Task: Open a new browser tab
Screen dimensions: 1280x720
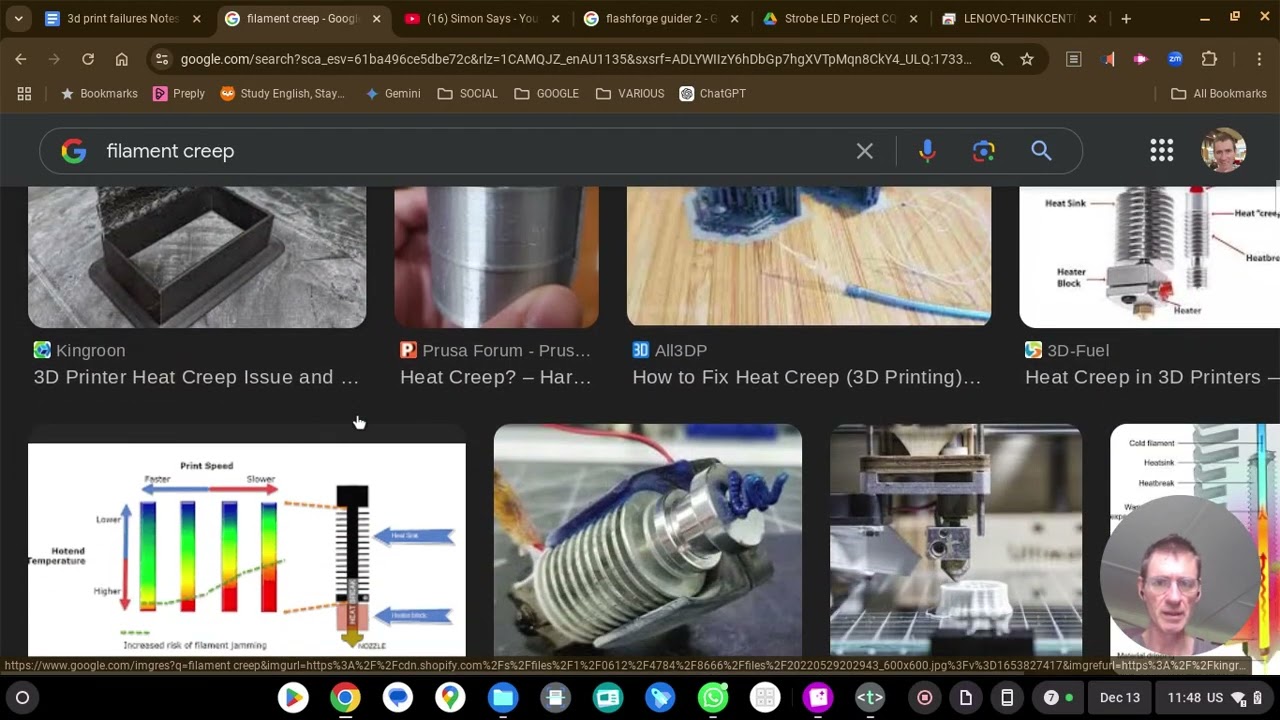Action: pyautogui.click(x=1126, y=18)
